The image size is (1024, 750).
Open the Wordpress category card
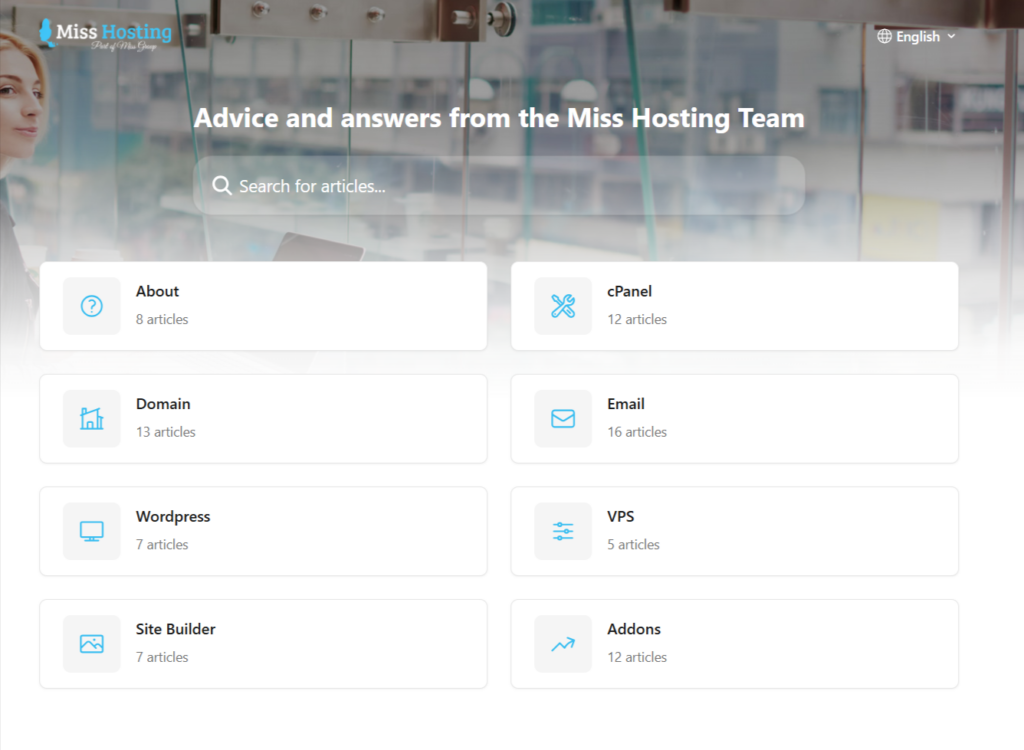coord(263,531)
